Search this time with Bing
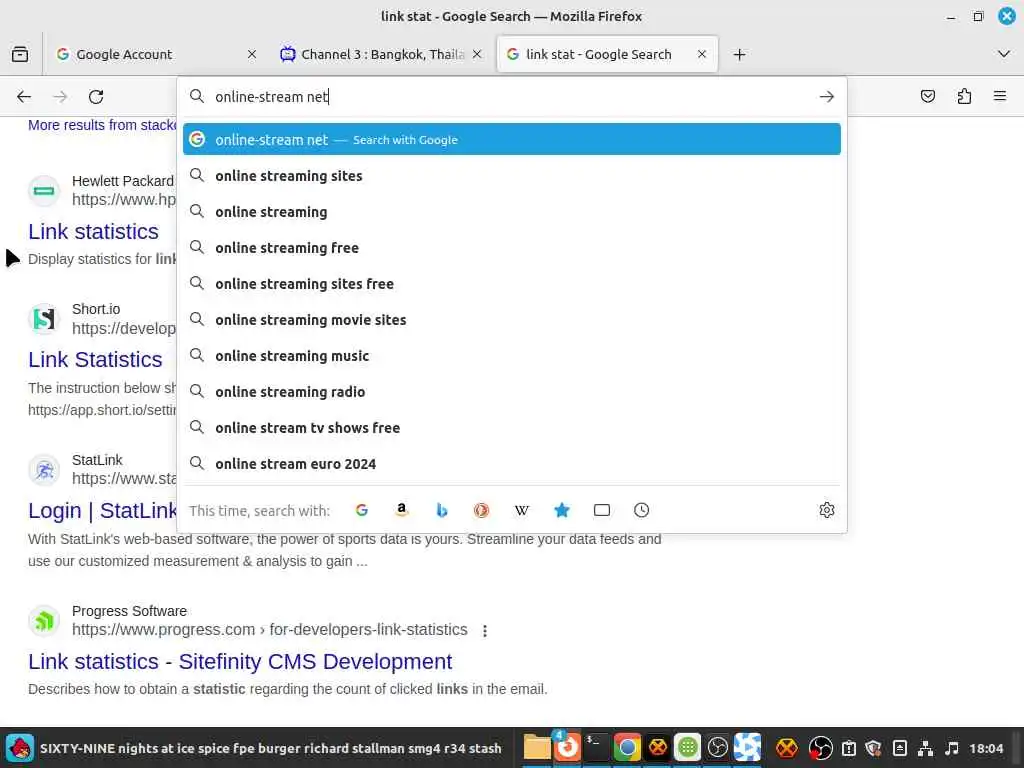This screenshot has height=768, width=1024. 441,510
